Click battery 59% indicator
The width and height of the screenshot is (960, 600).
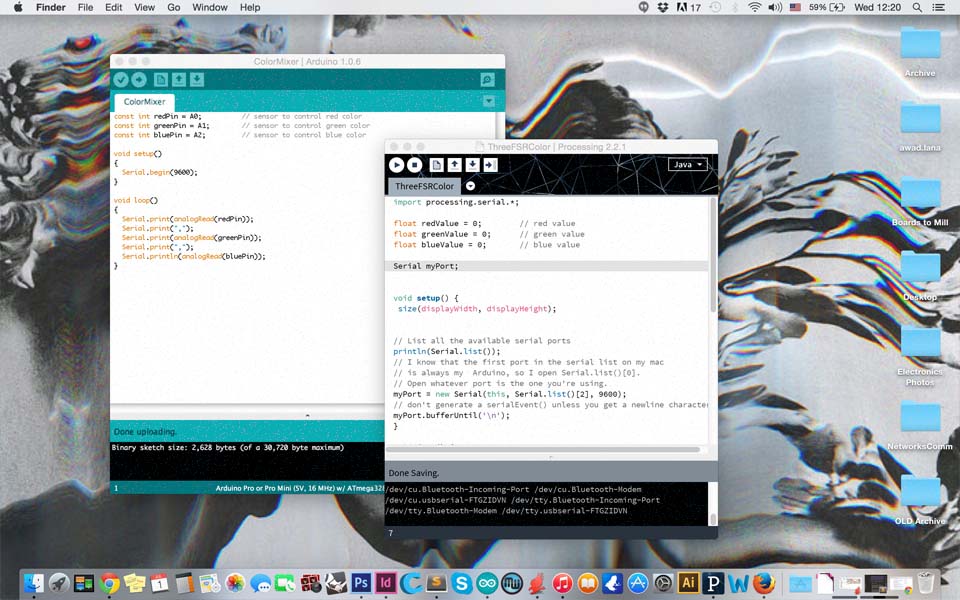click(x=827, y=7)
